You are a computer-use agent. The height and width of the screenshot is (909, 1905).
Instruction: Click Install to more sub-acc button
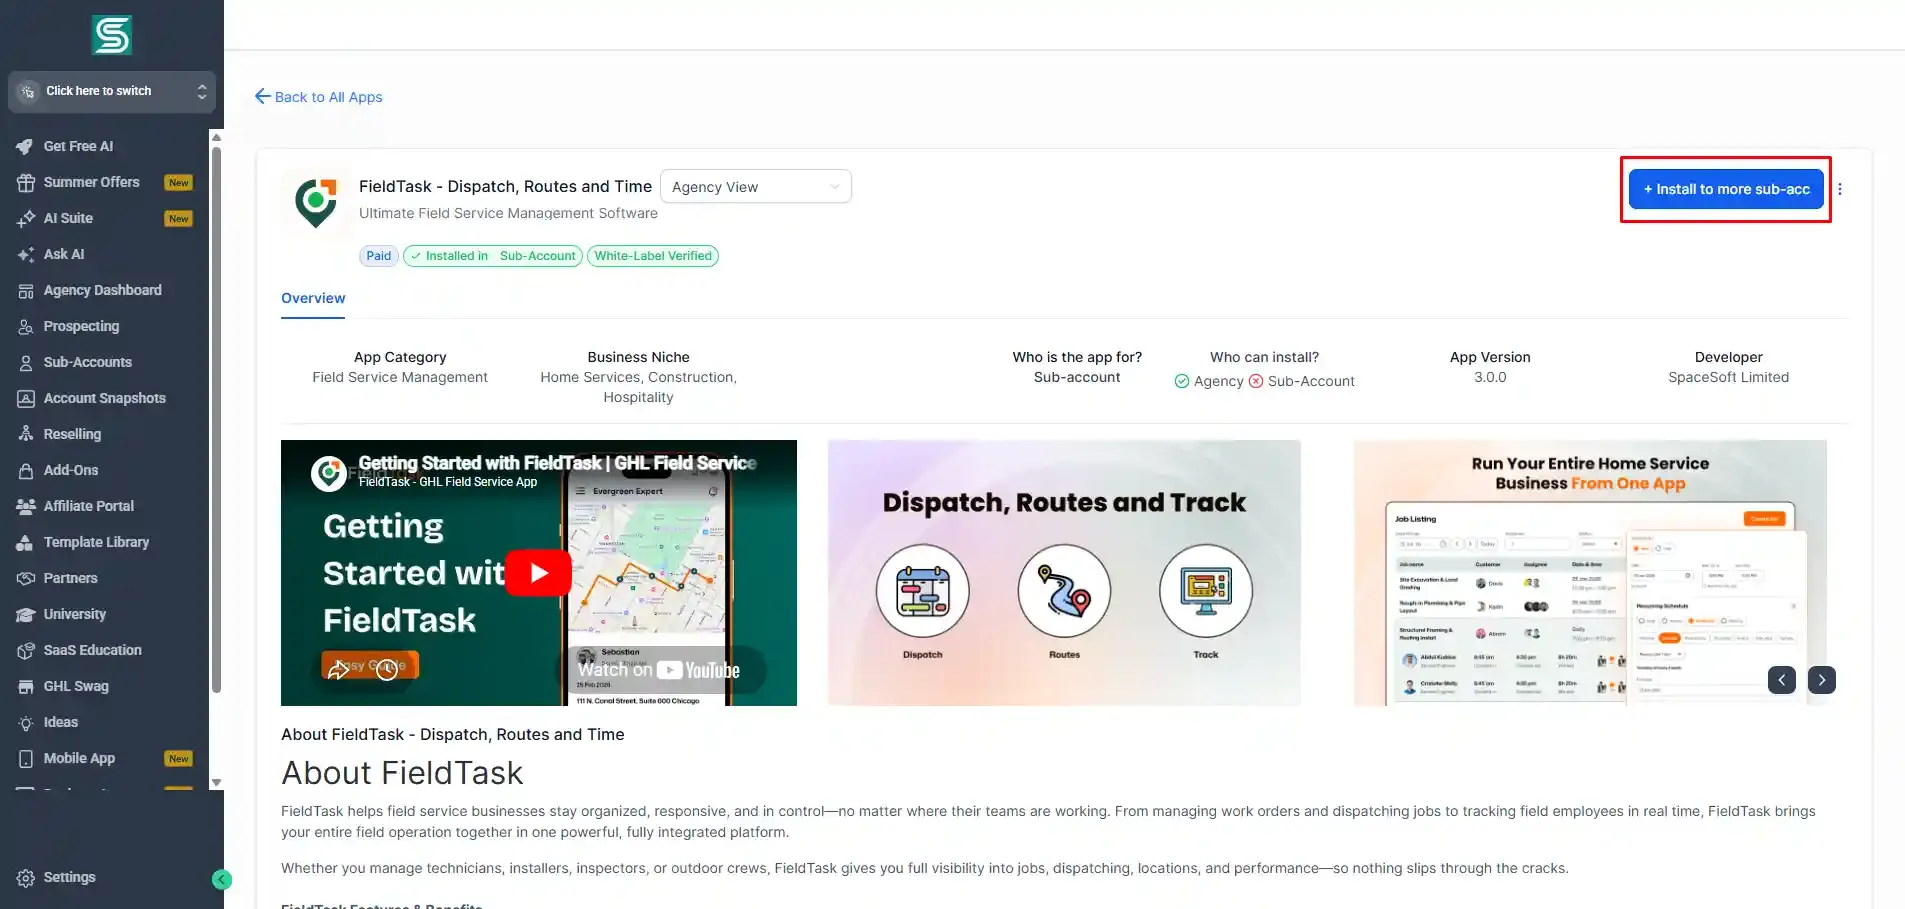(1726, 189)
